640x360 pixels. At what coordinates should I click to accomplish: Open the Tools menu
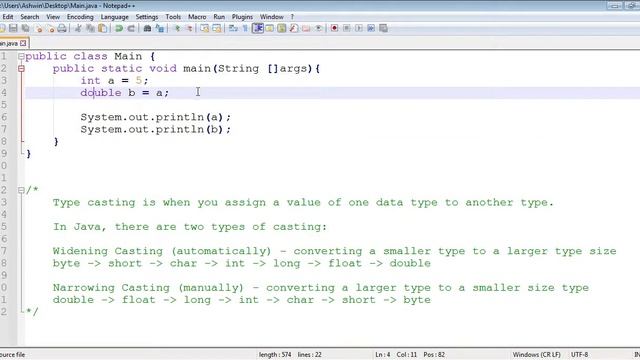[x=173, y=17]
